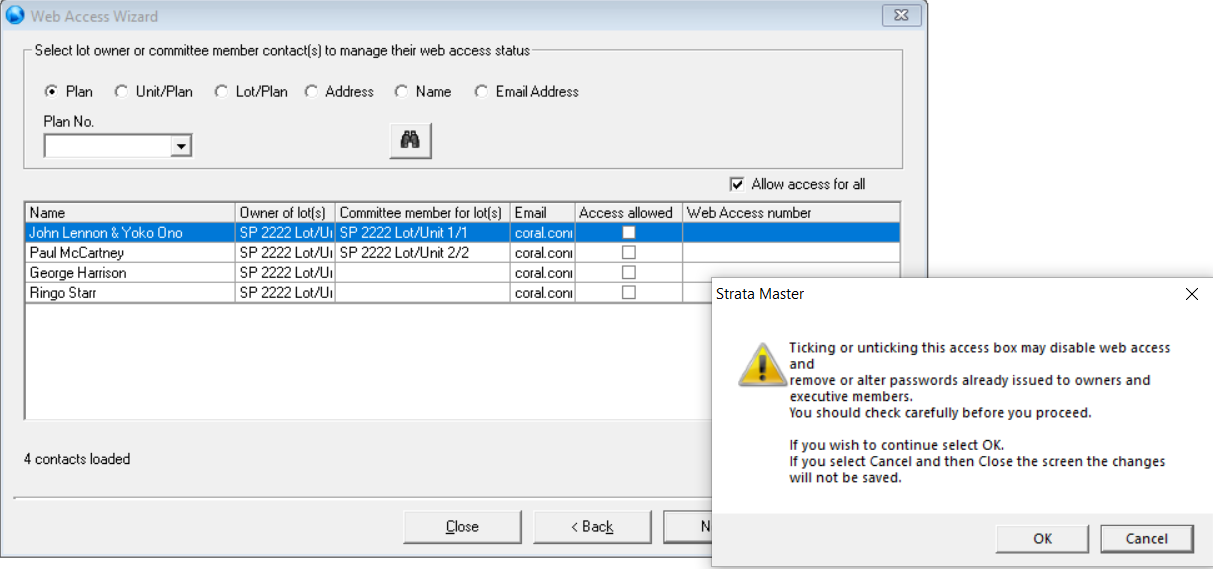Click the warning triangle icon in Strata Master
Screen dimensions: 1213x569
pyautogui.click(x=763, y=365)
